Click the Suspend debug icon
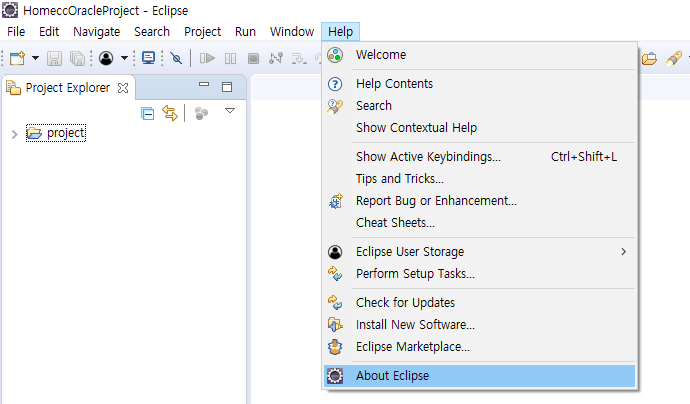Viewport: 690px width, 404px height. 231,59
